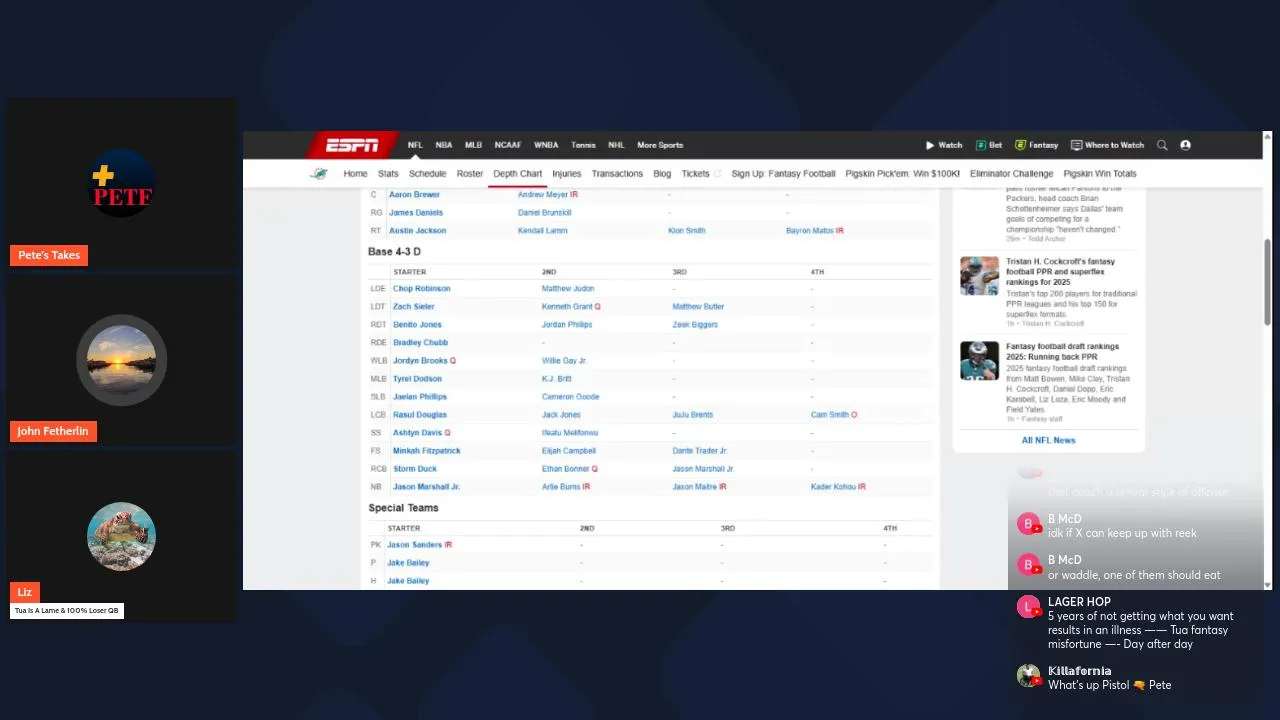
Task: Open Kenneth Grant player link
Action: 567,307
